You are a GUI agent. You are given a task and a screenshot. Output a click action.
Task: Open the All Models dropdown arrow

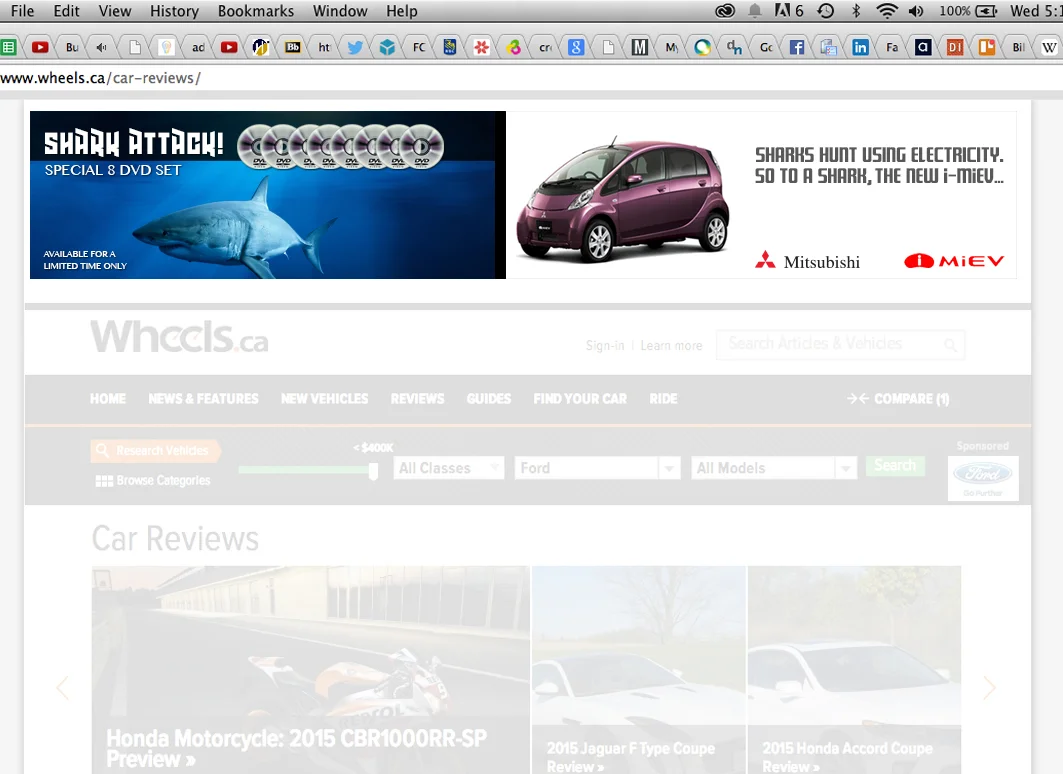(845, 468)
